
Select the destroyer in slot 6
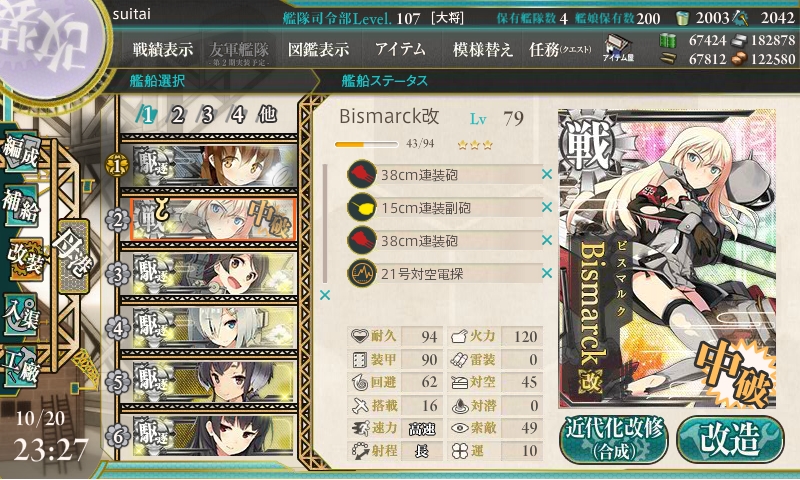(x=214, y=435)
